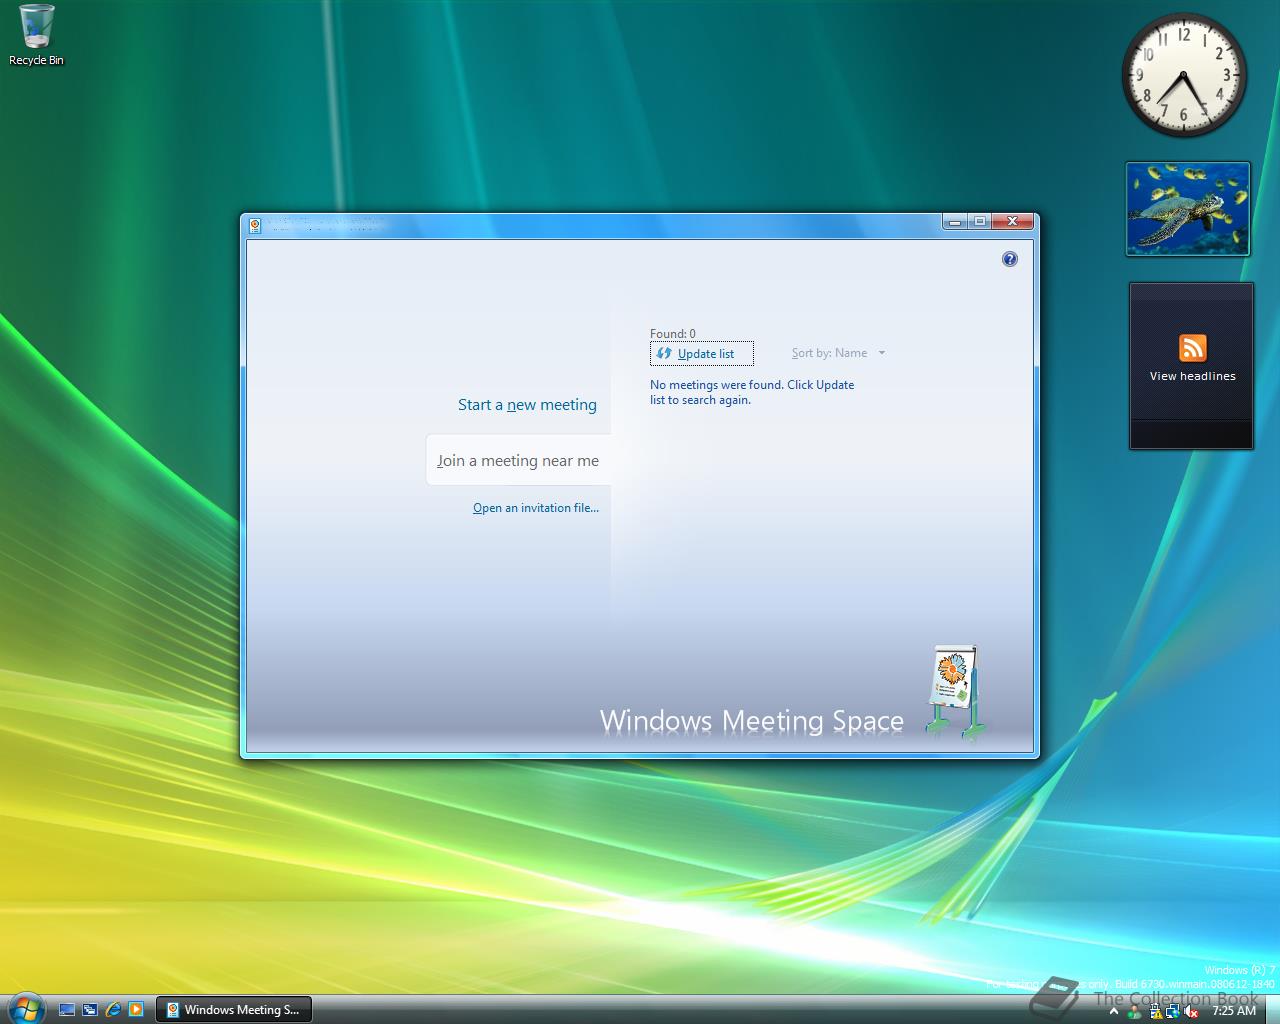Click the analog clock gadget
Viewport: 1280px width, 1024px height.
click(x=1184, y=76)
